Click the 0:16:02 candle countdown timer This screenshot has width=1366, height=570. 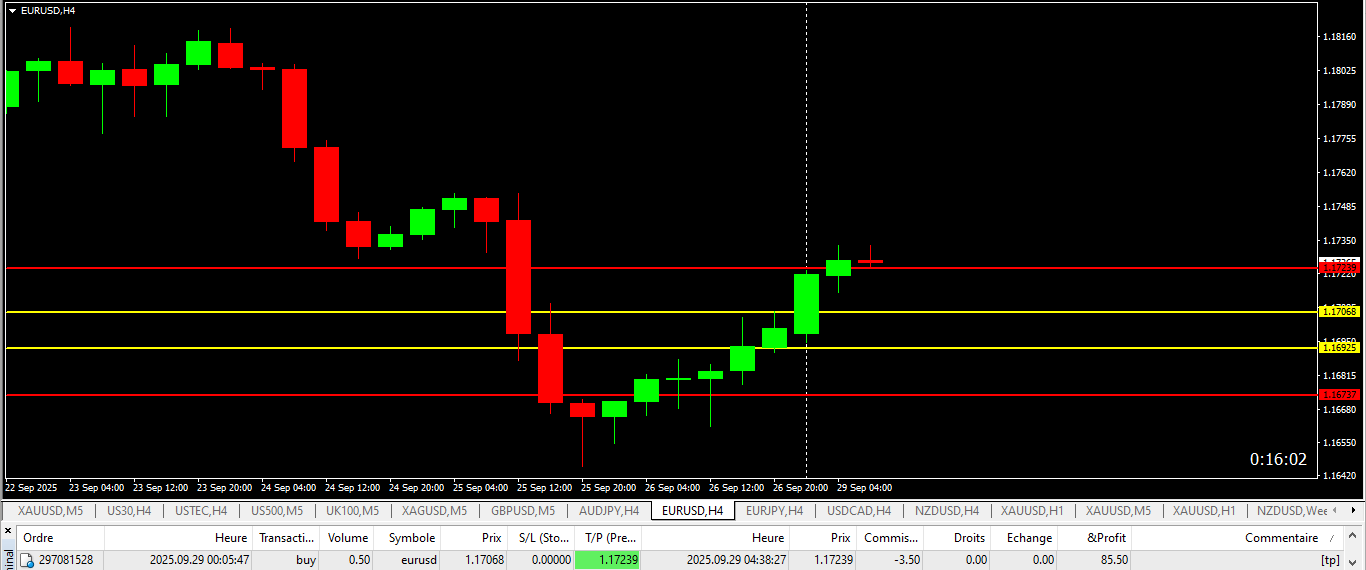[x=1278, y=459]
